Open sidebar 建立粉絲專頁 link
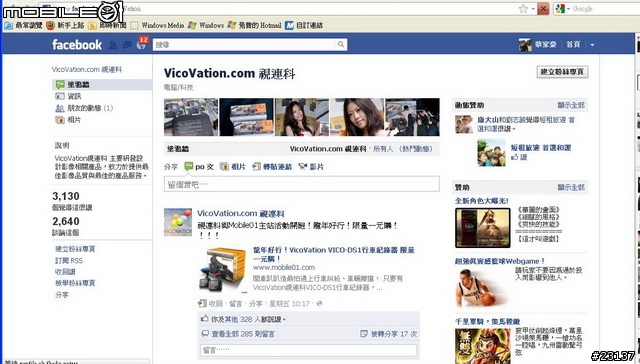This screenshot has width=640, height=364. (x=75, y=249)
